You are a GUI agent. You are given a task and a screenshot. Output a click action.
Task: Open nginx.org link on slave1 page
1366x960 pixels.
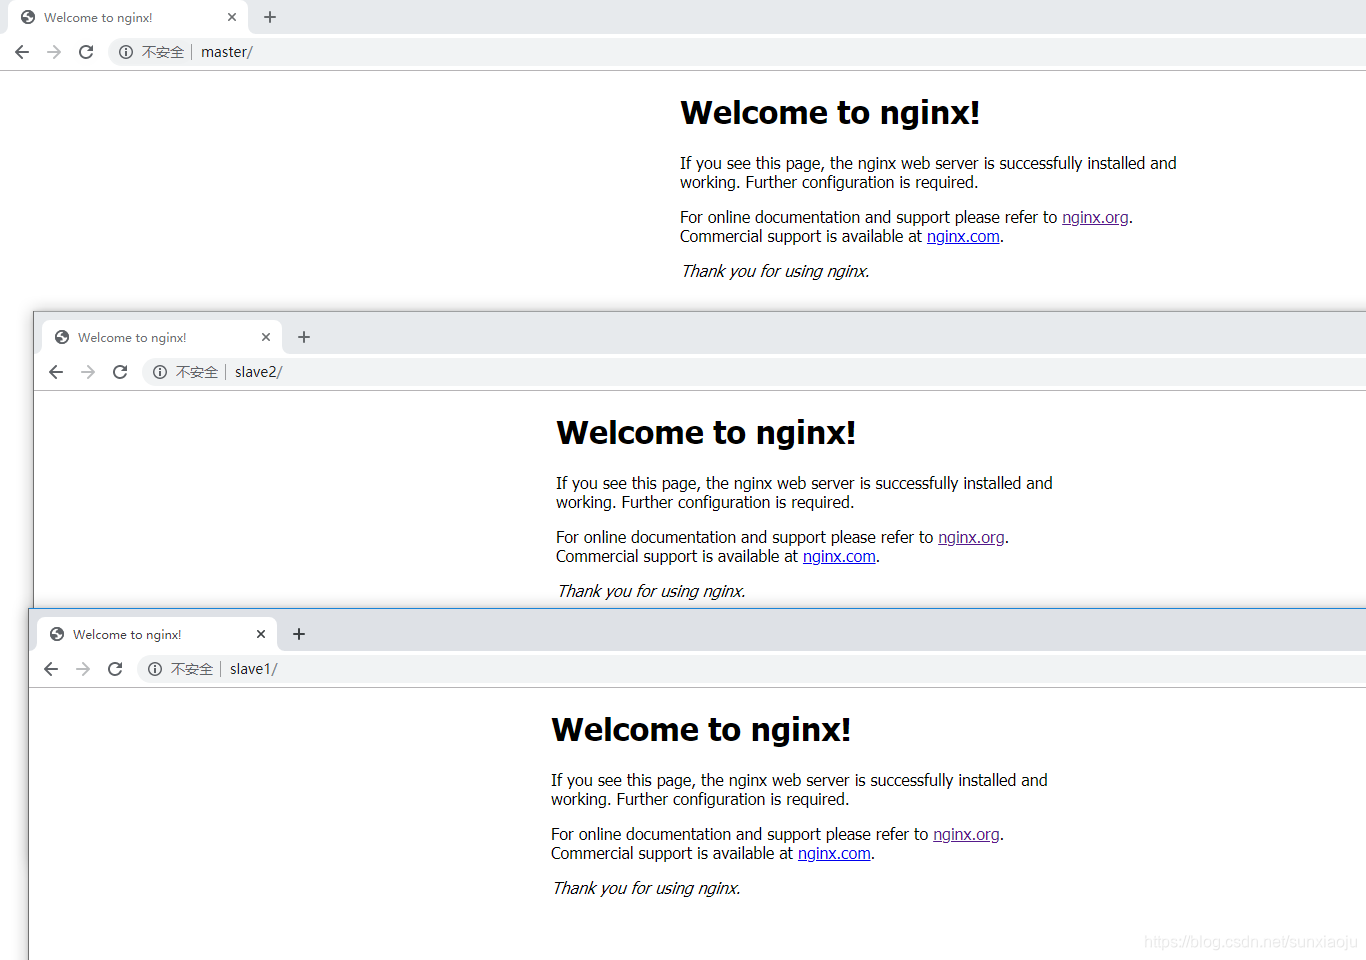point(966,834)
